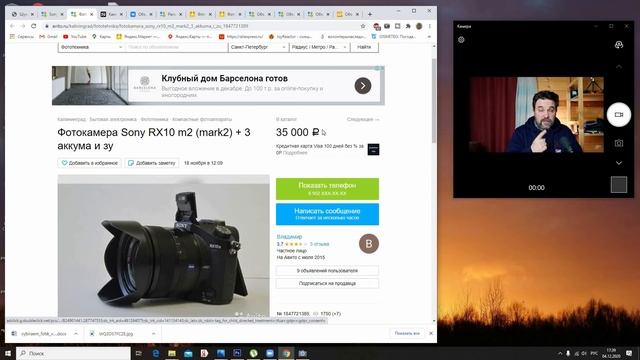Open the Сервисы apps bookmark
Viewport: 640px width, 360px height.
click(x=22, y=37)
